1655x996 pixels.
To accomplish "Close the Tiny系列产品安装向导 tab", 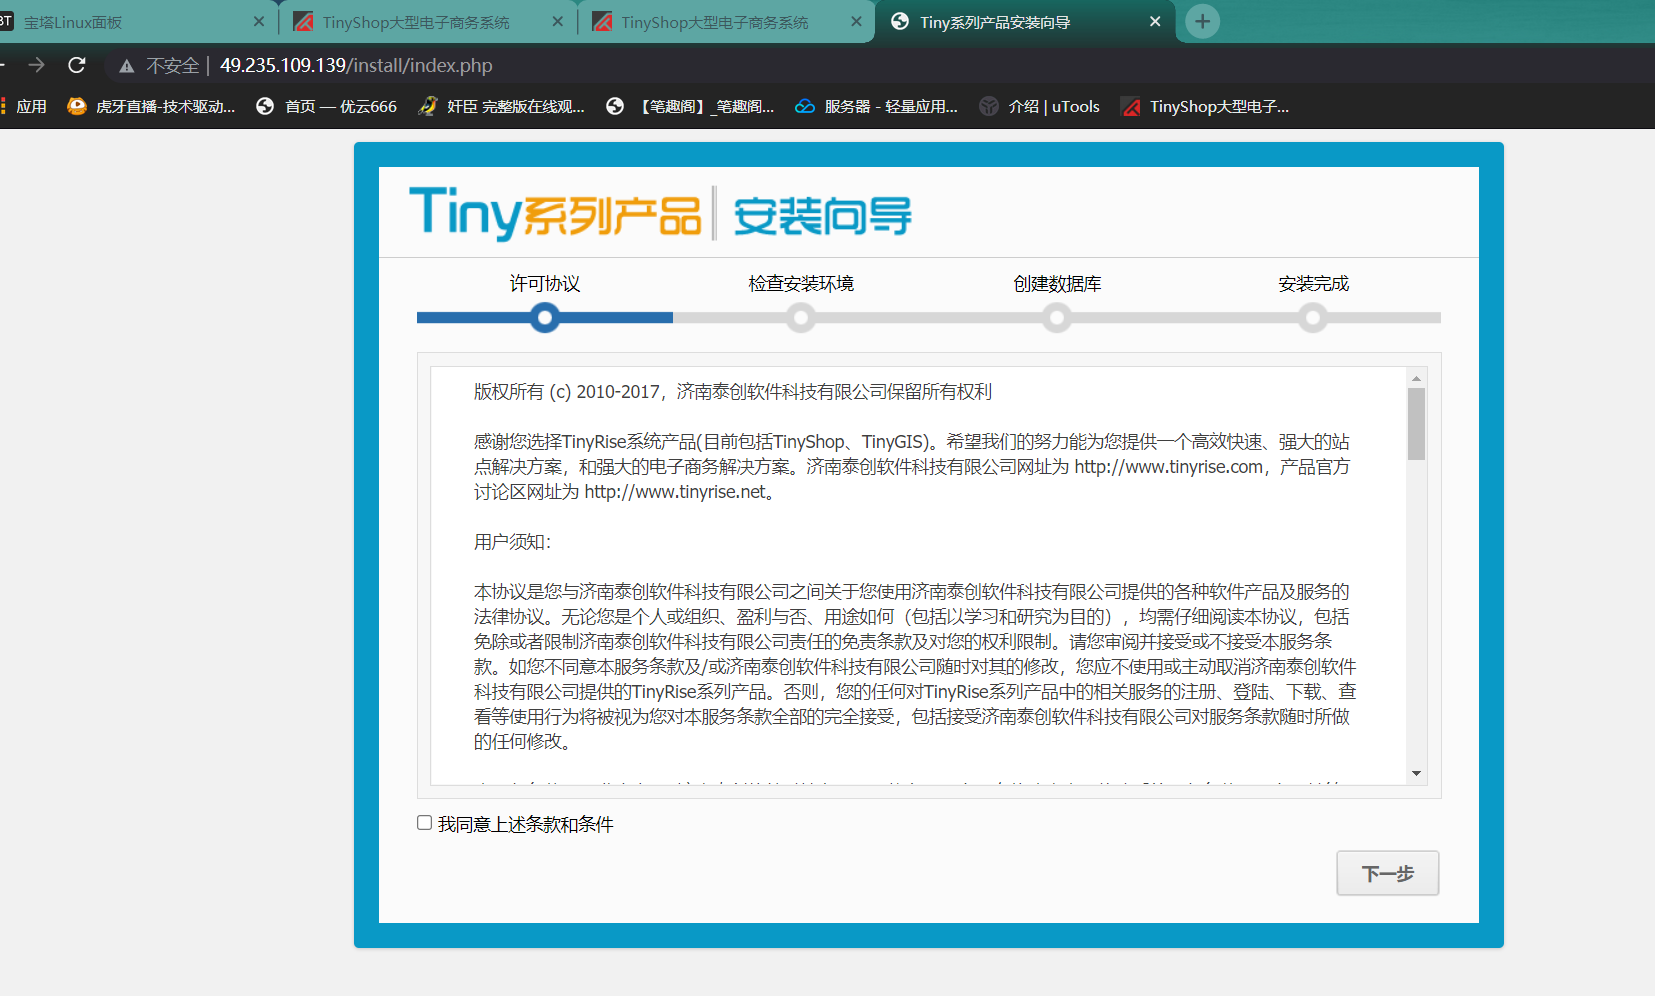I will 1155,21.
